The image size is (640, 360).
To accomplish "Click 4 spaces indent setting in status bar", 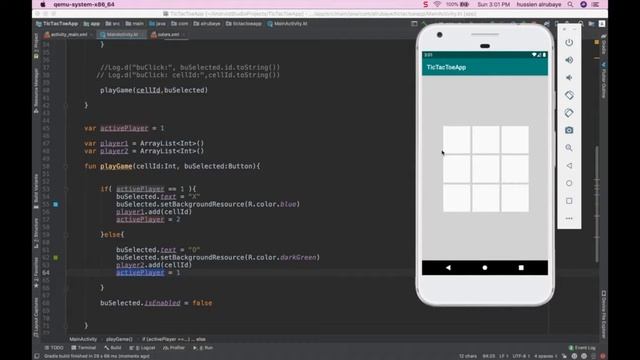I will click(545, 356).
